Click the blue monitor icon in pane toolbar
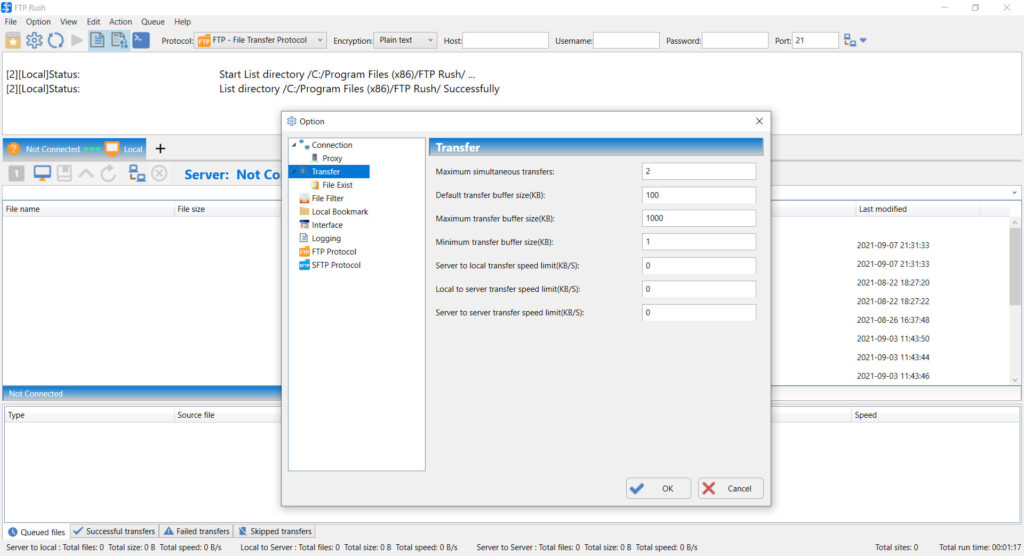Screen dimensions: 1024x556 (x=42, y=173)
